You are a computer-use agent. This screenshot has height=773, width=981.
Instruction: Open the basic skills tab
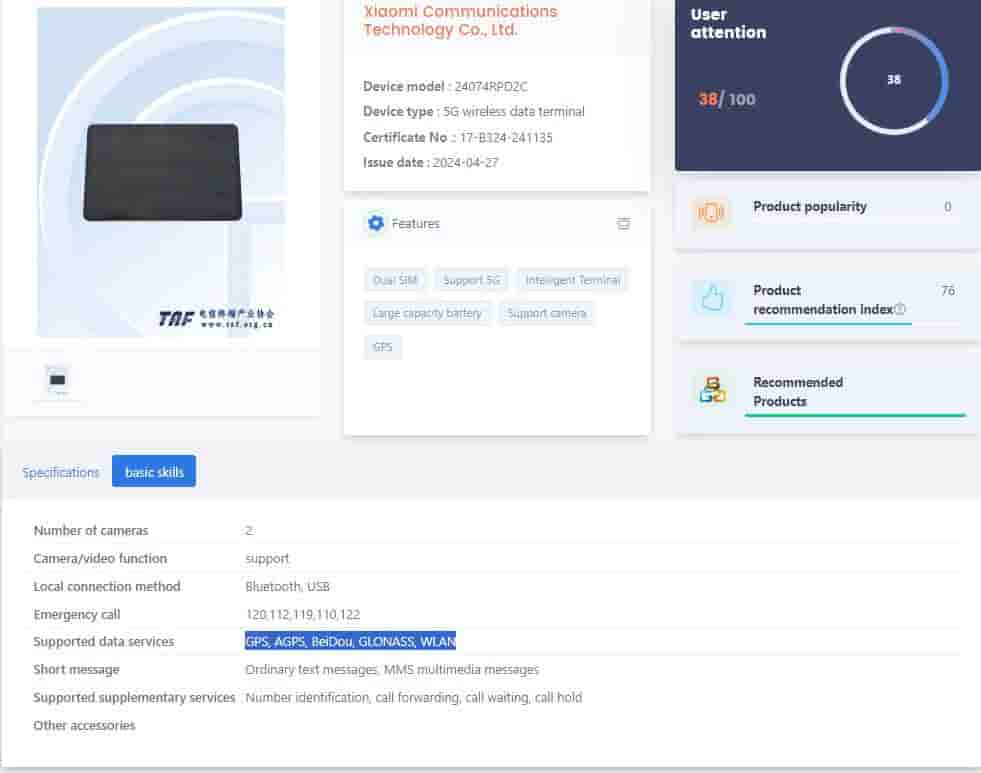click(x=154, y=472)
